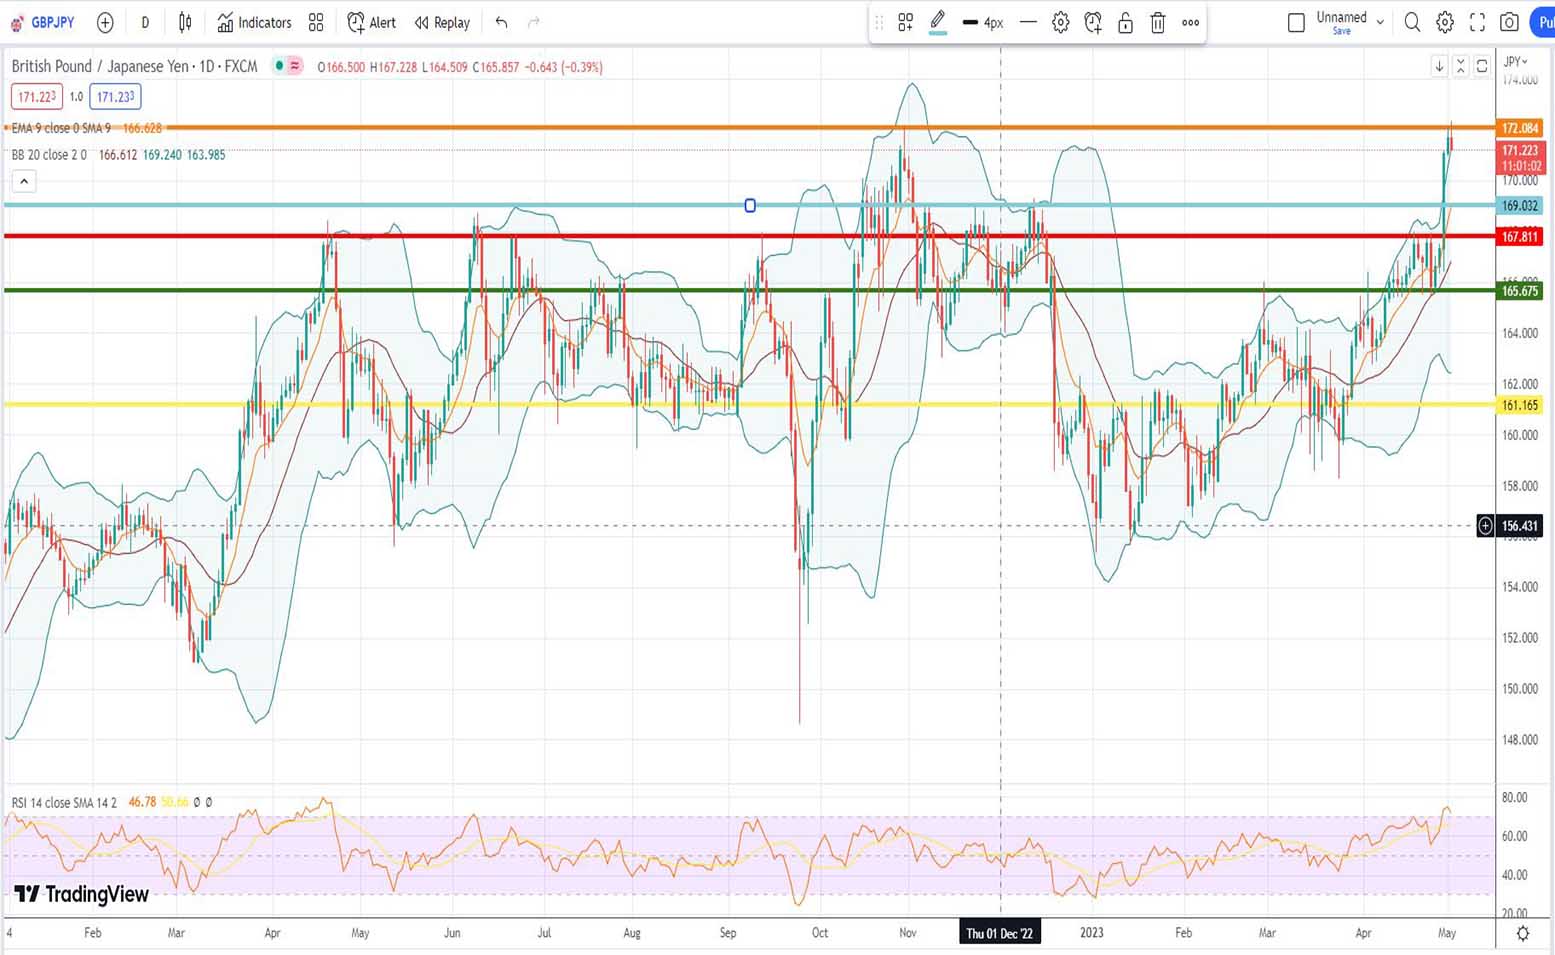Toggle the lock on the selected drawing
The image size is (1555, 955).
(x=1125, y=22)
